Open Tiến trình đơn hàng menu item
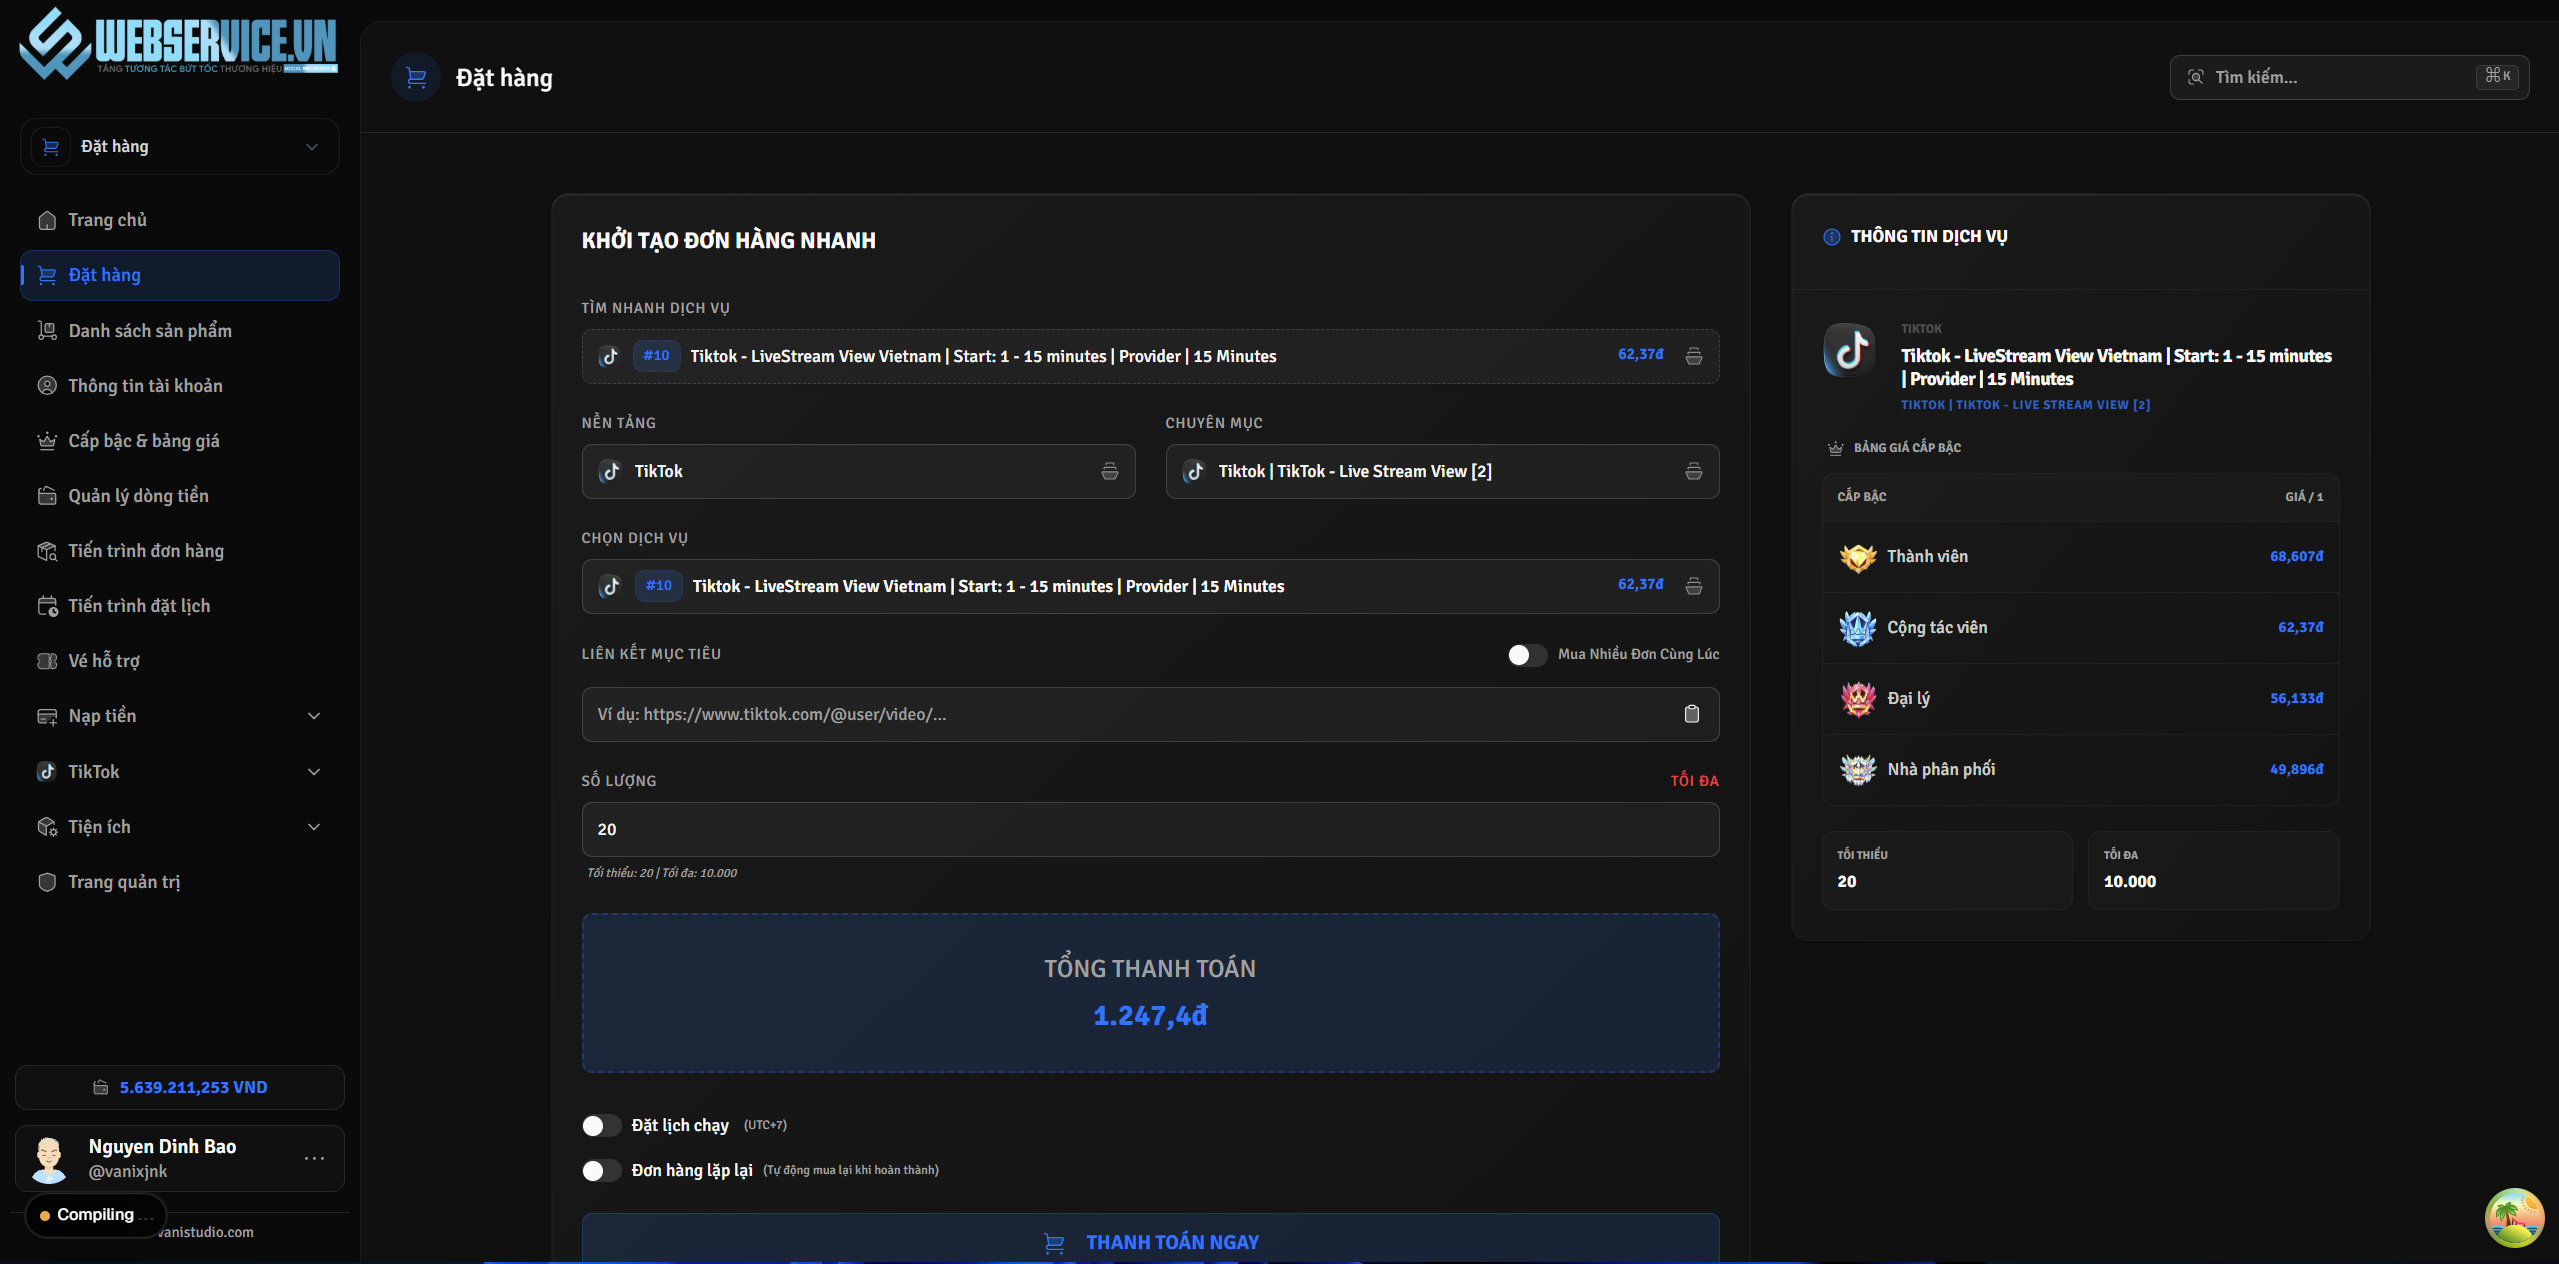2559x1264 pixels. click(x=146, y=551)
